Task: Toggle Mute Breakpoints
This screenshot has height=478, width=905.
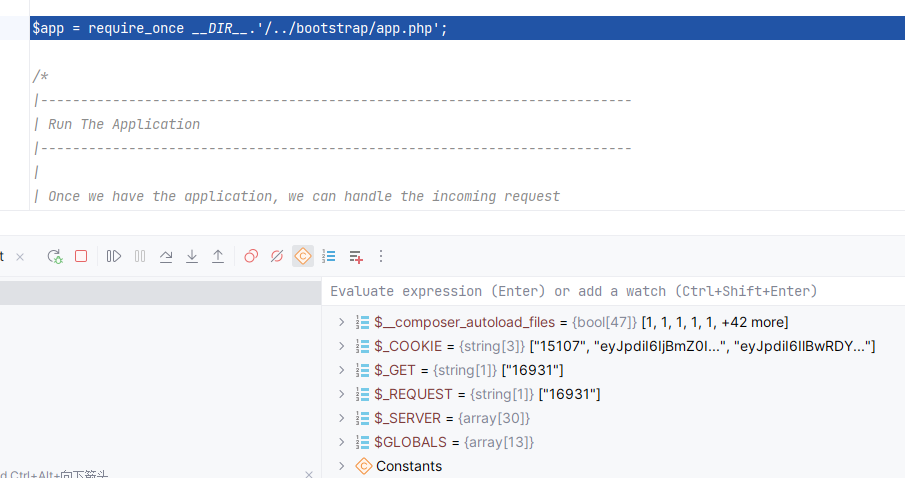Action: 277,257
